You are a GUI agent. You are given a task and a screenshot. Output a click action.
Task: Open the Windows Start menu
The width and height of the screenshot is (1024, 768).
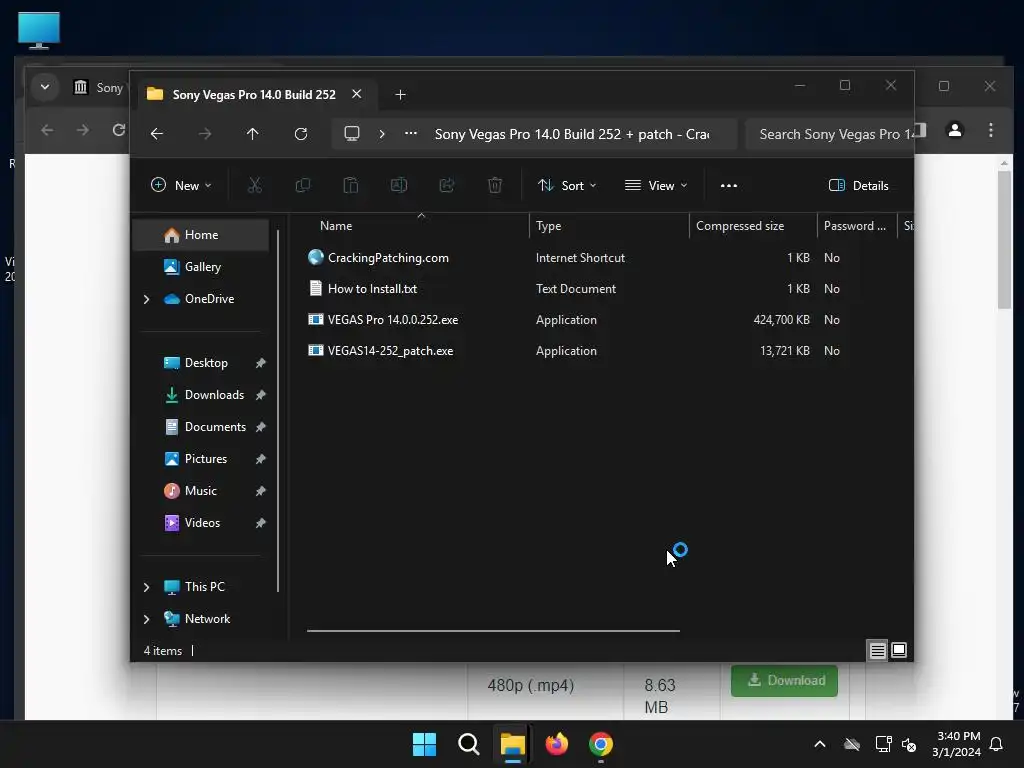coord(424,744)
